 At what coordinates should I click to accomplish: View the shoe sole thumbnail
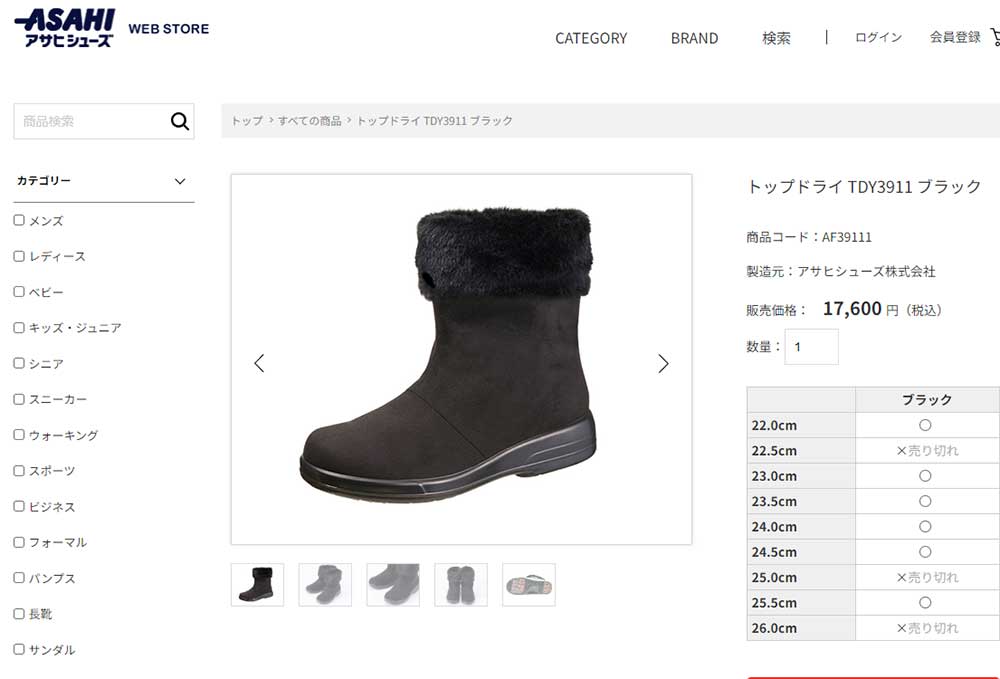[529, 585]
